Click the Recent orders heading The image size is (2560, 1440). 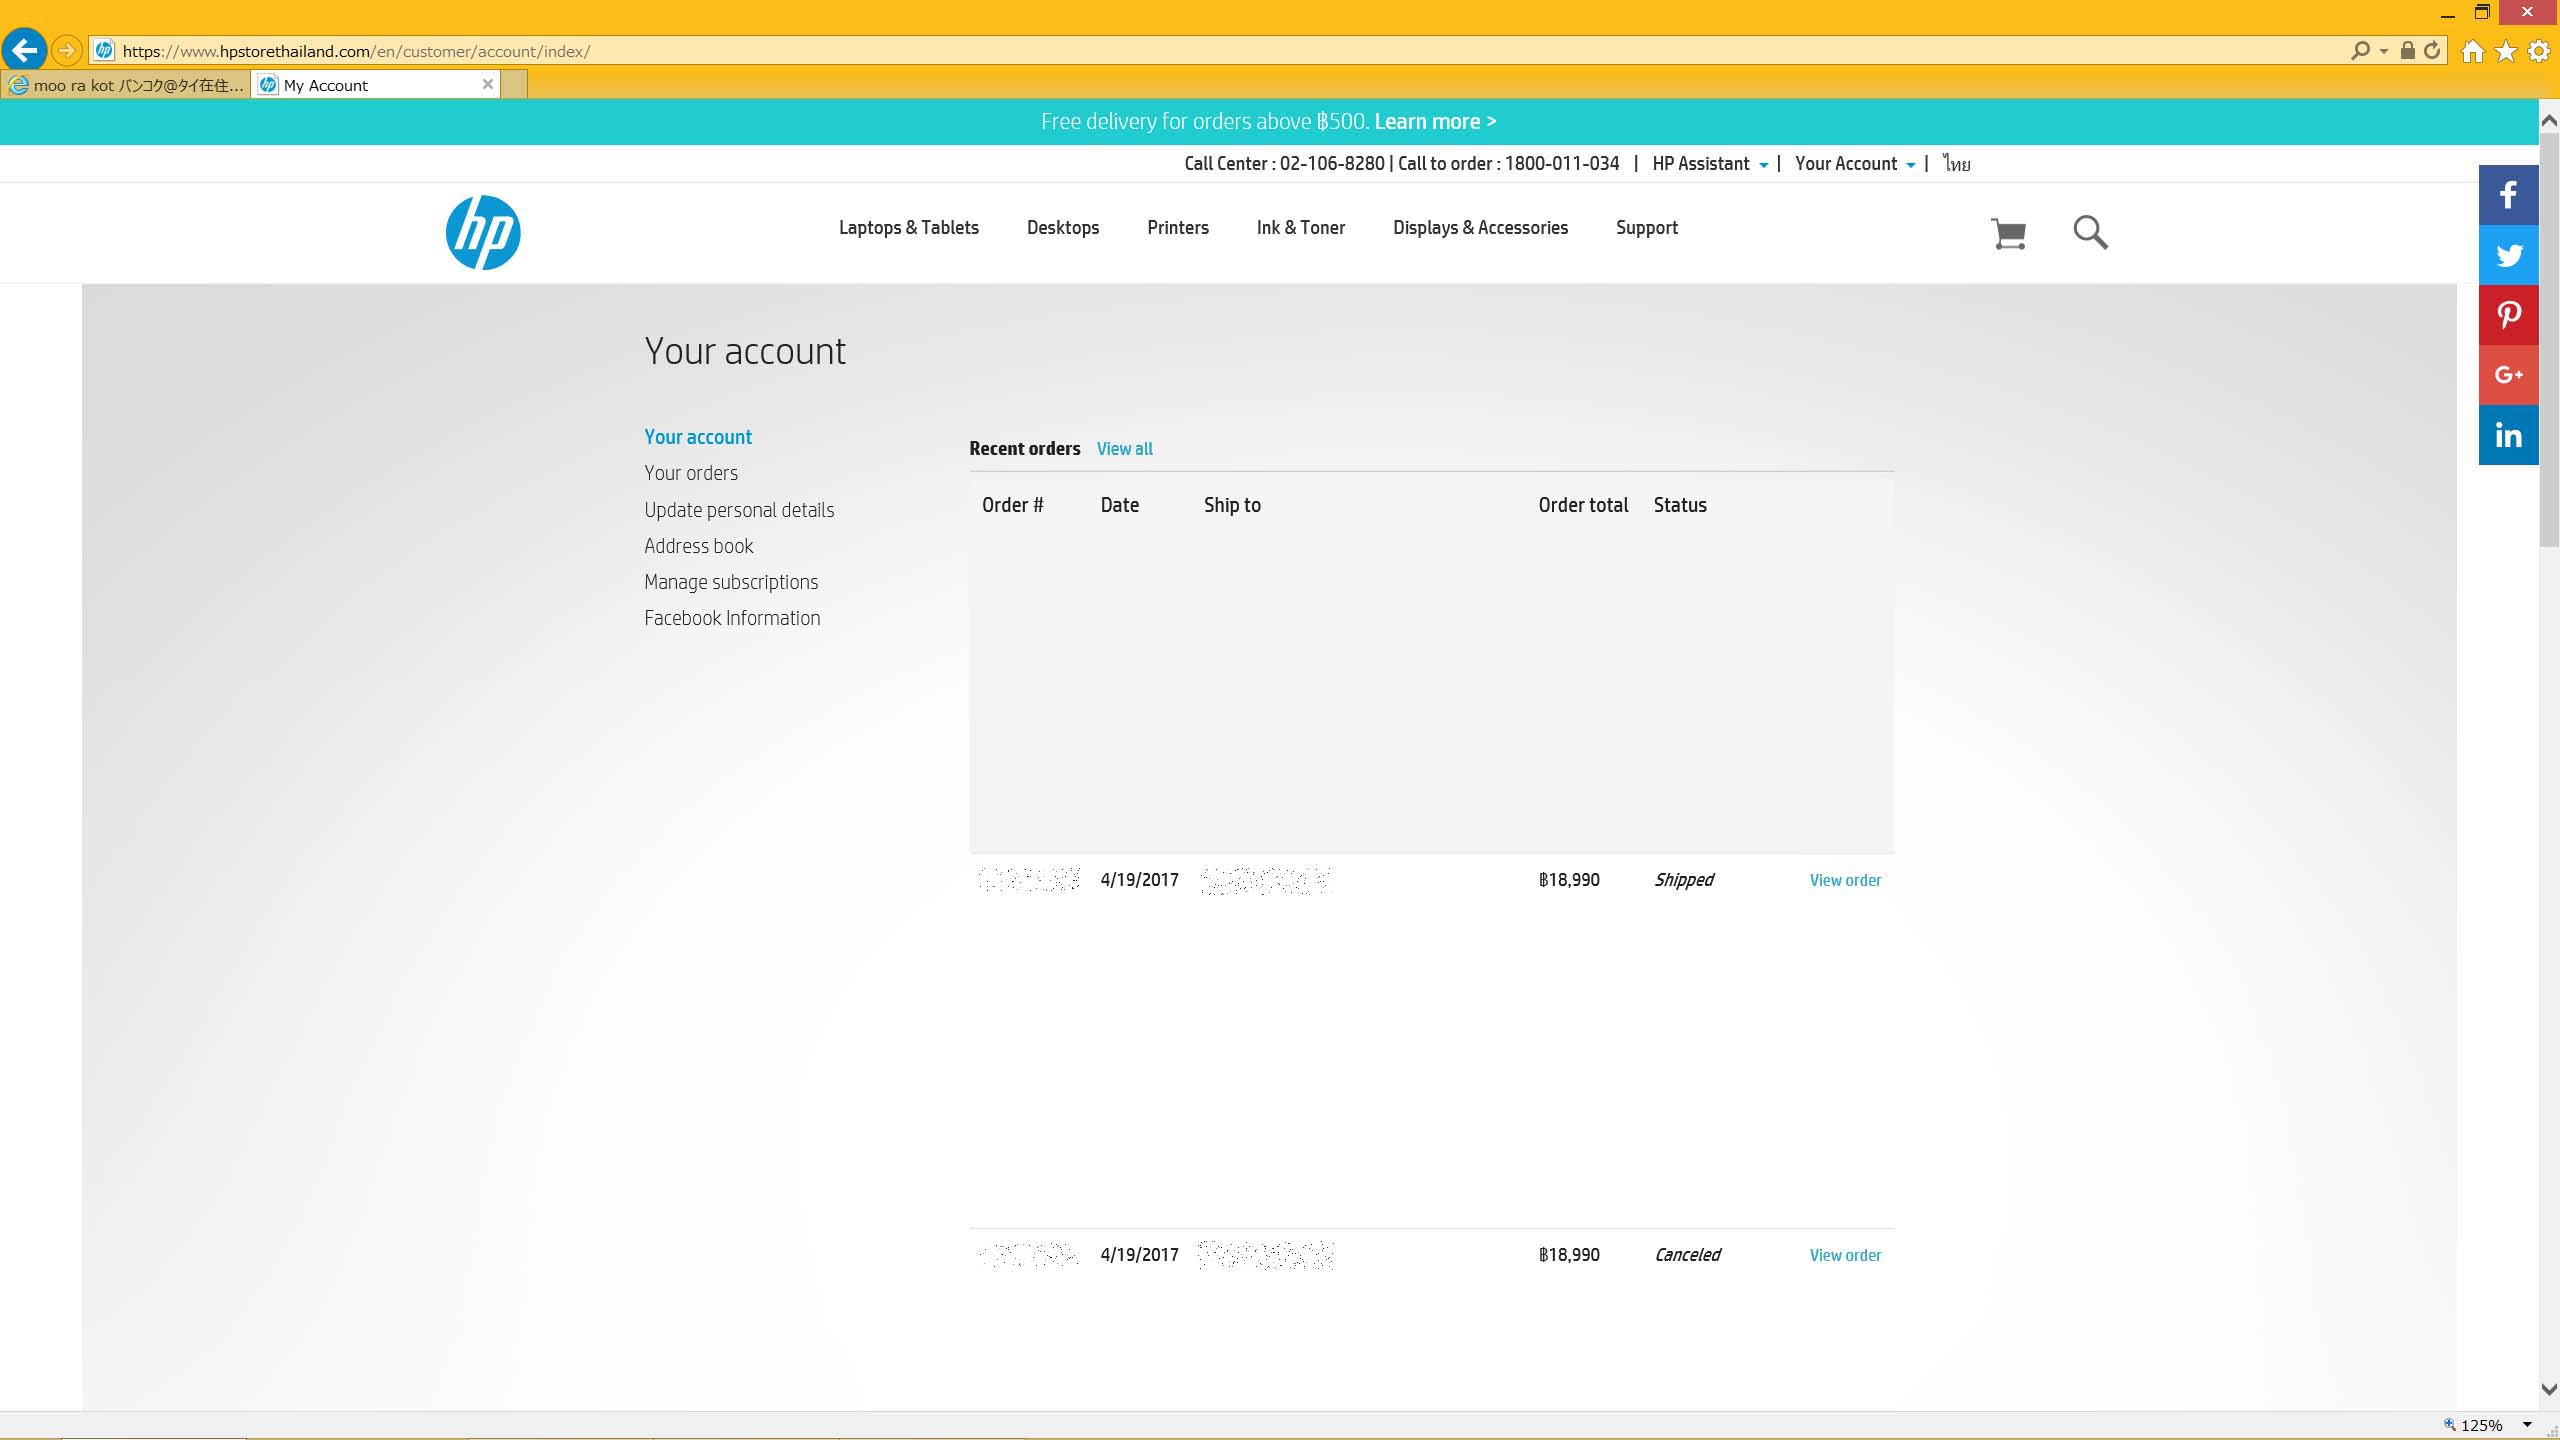[x=1024, y=449]
